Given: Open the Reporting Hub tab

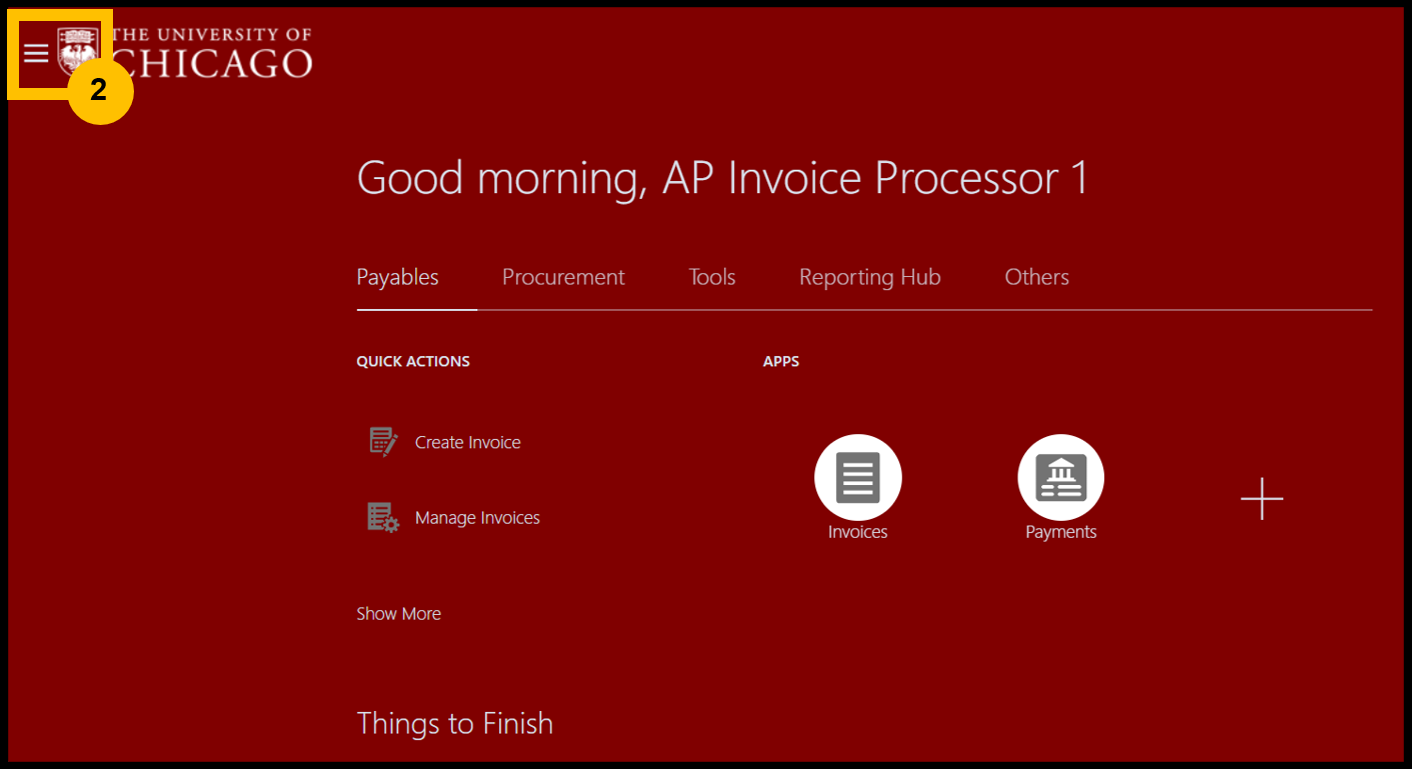Looking at the screenshot, I should 870,277.
